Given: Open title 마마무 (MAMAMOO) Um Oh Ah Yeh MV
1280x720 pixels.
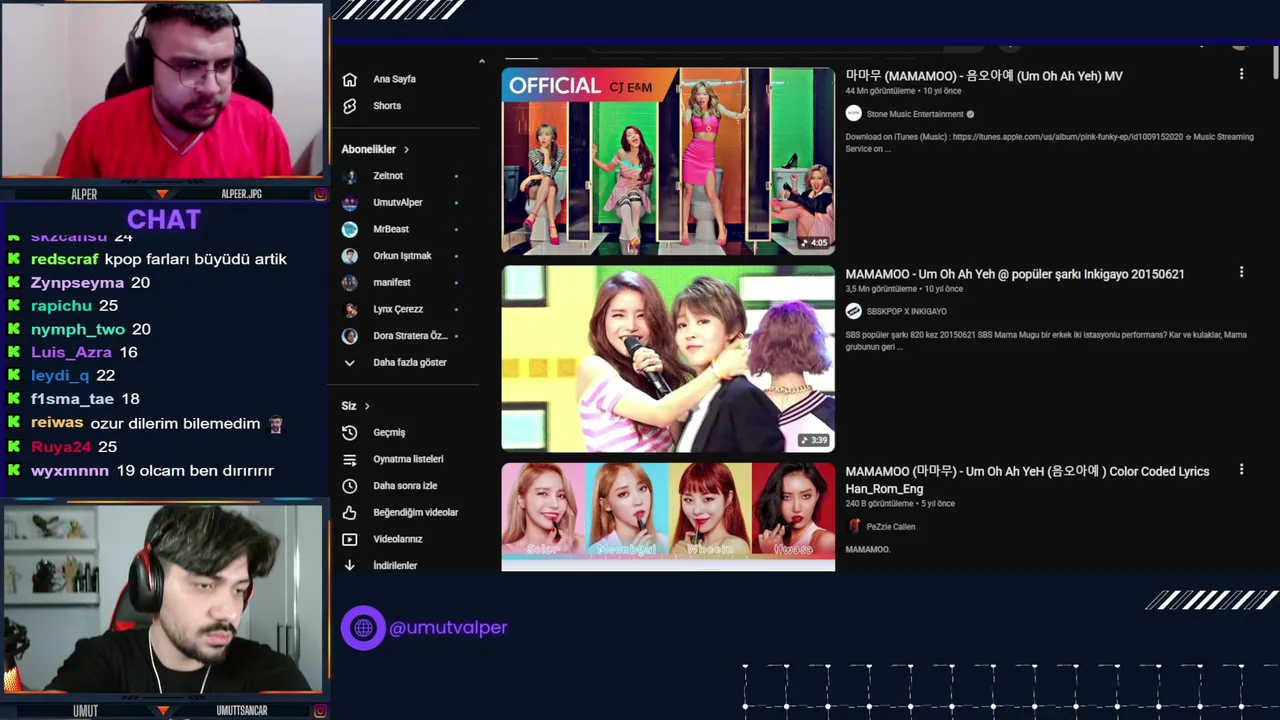Looking at the screenshot, I should pos(984,76).
